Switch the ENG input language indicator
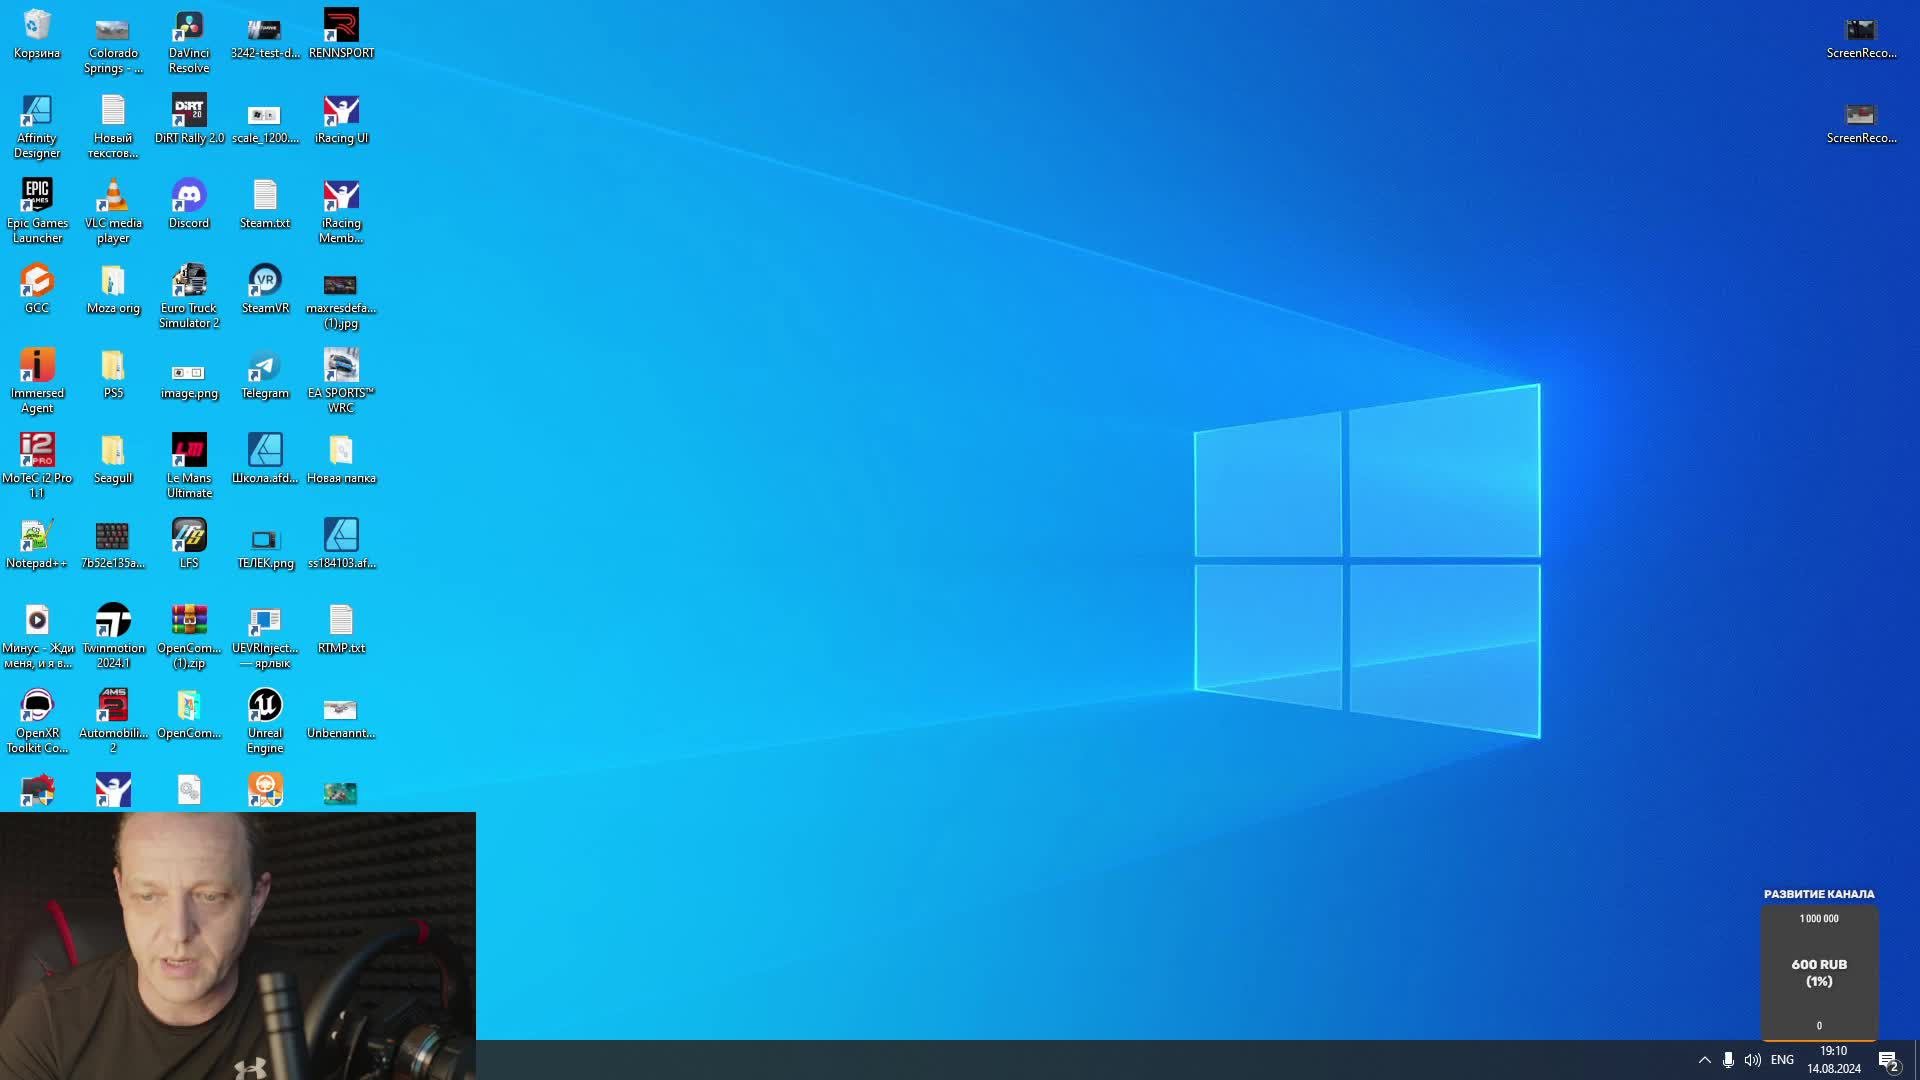This screenshot has width=1920, height=1080. pos(1782,1060)
